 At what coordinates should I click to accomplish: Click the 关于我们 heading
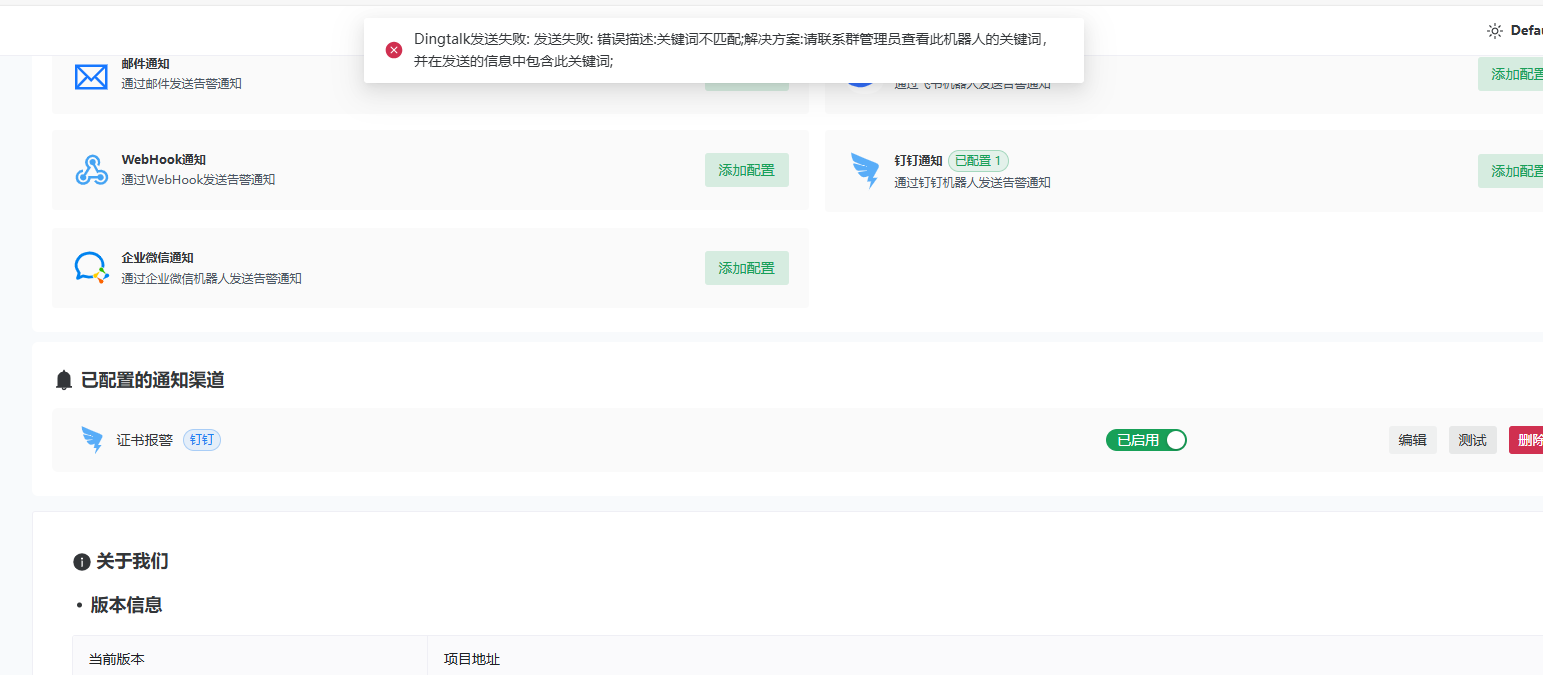click(x=132, y=562)
